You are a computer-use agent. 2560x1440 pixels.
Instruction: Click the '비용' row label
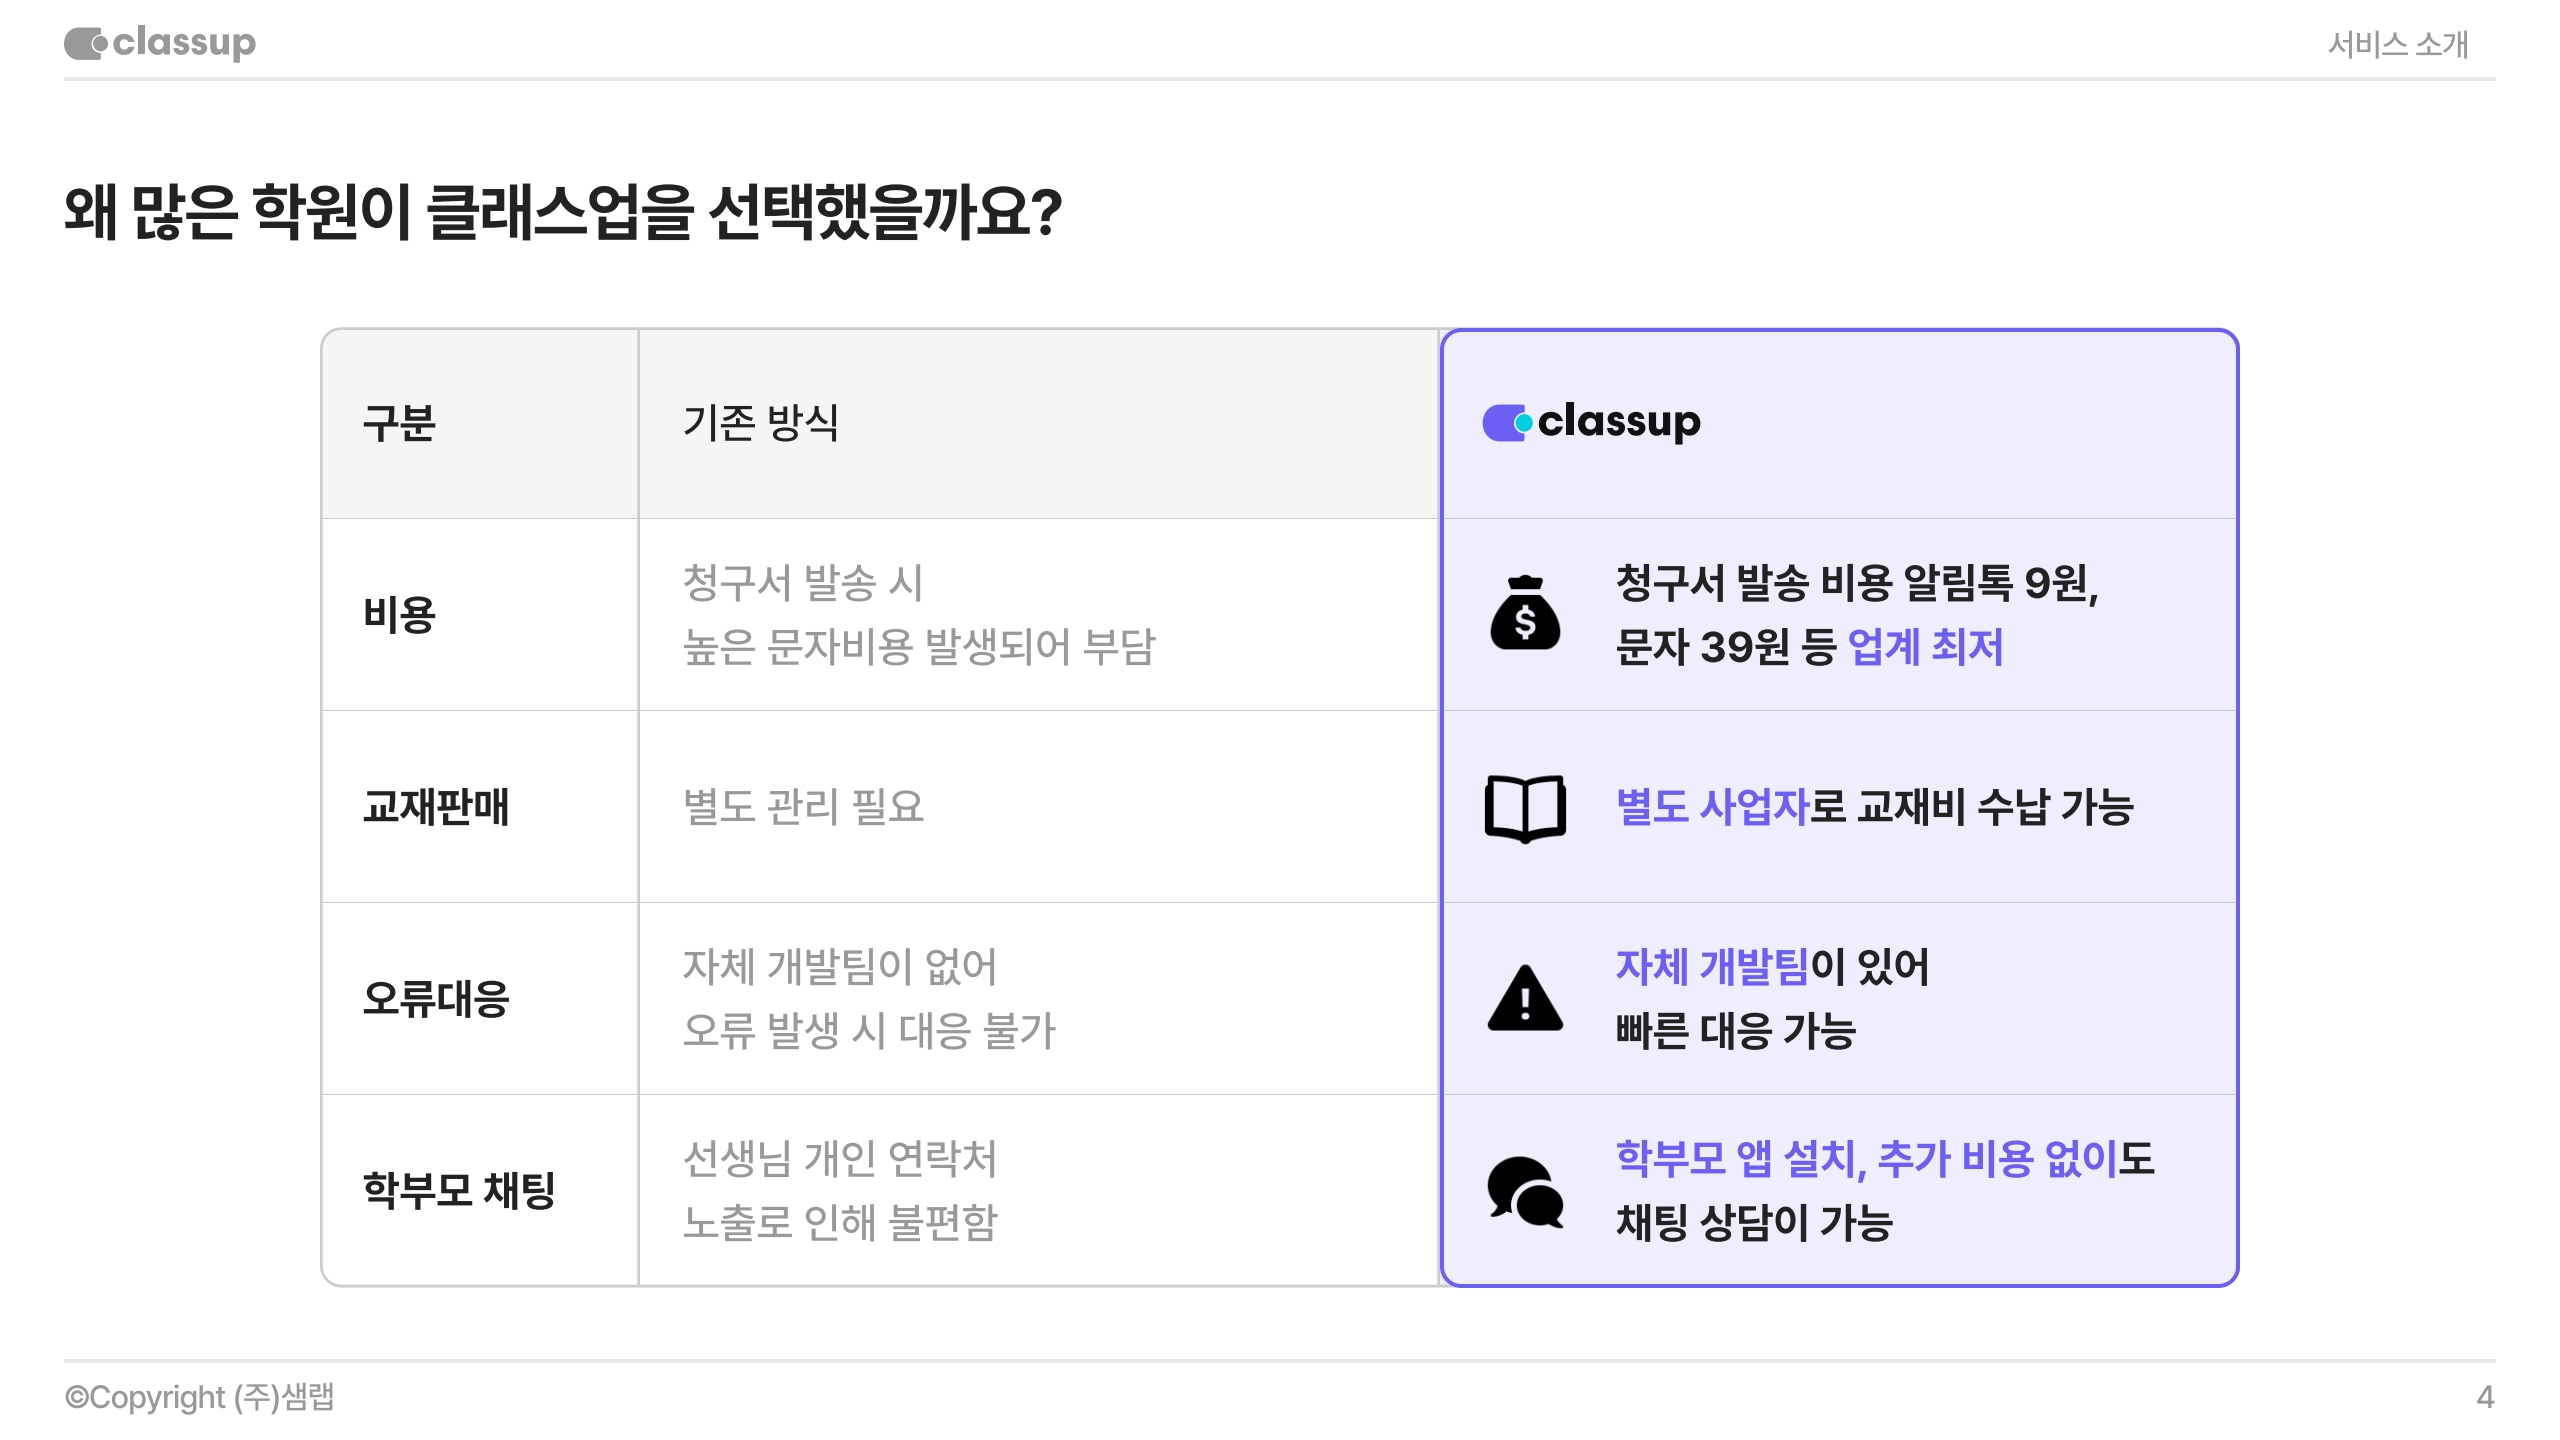(399, 614)
